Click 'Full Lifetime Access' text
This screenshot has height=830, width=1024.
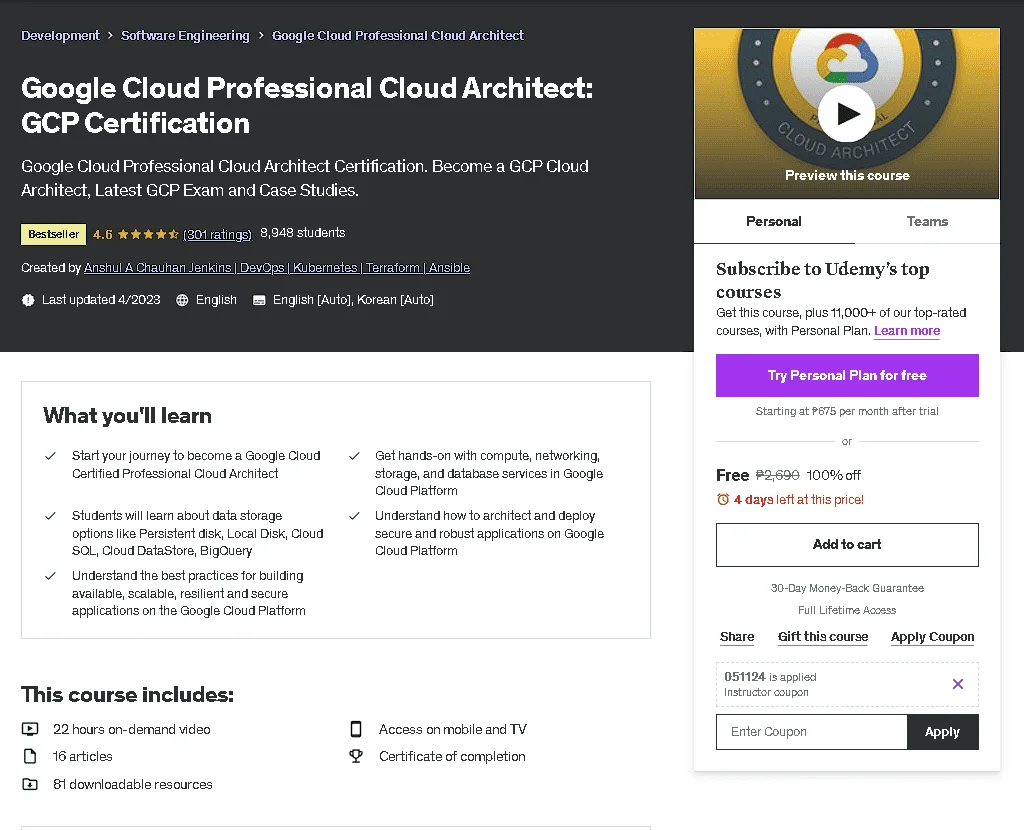click(847, 610)
